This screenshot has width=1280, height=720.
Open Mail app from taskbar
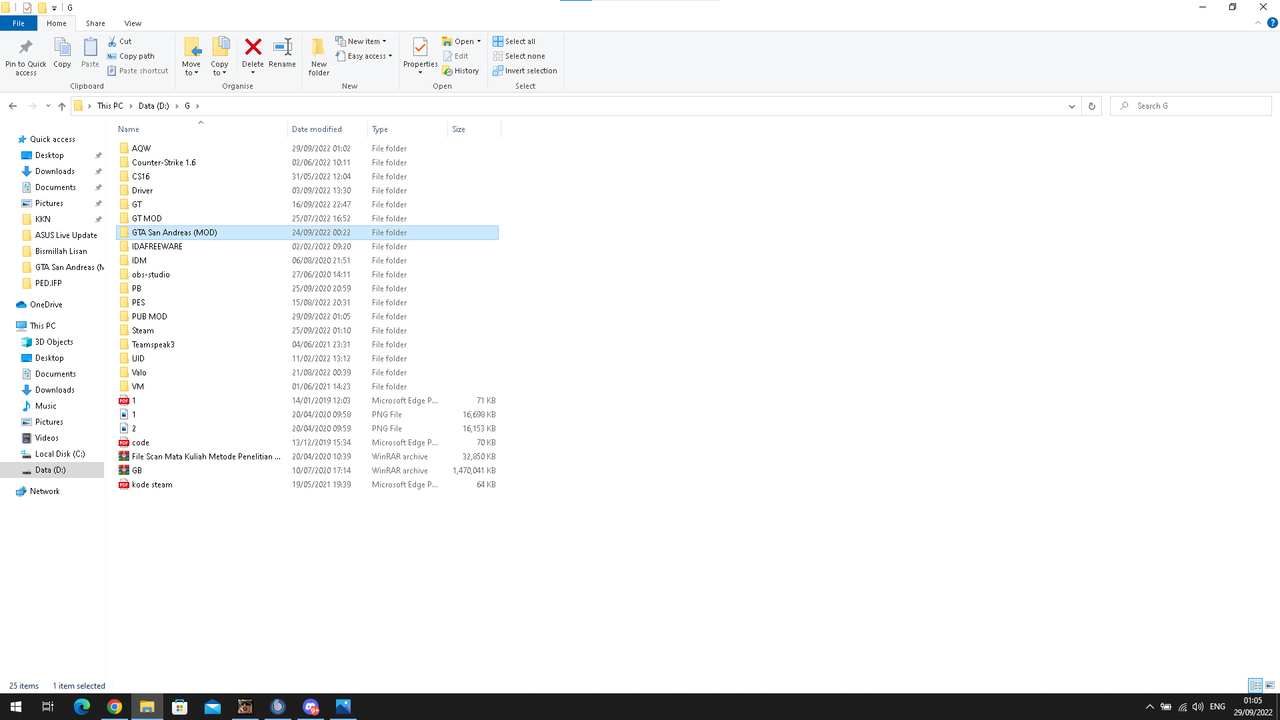tap(212, 706)
